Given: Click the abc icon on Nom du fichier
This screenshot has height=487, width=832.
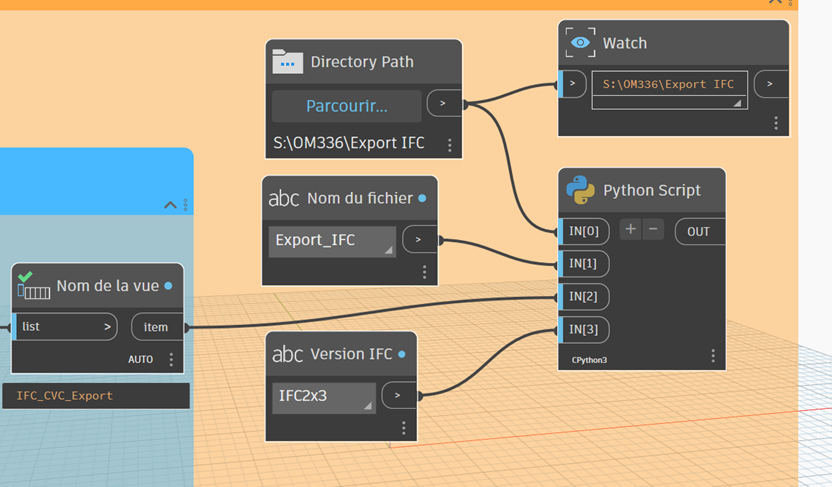Looking at the screenshot, I should point(284,199).
